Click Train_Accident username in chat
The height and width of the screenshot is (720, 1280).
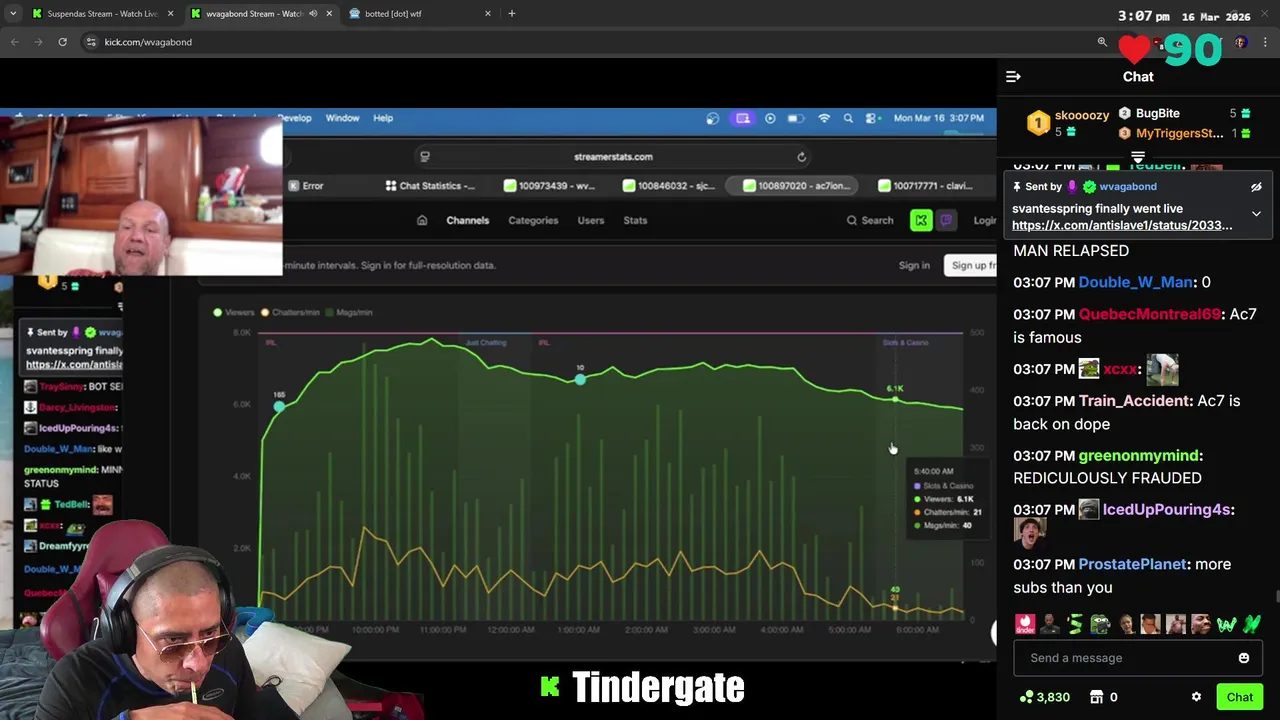1136,401
